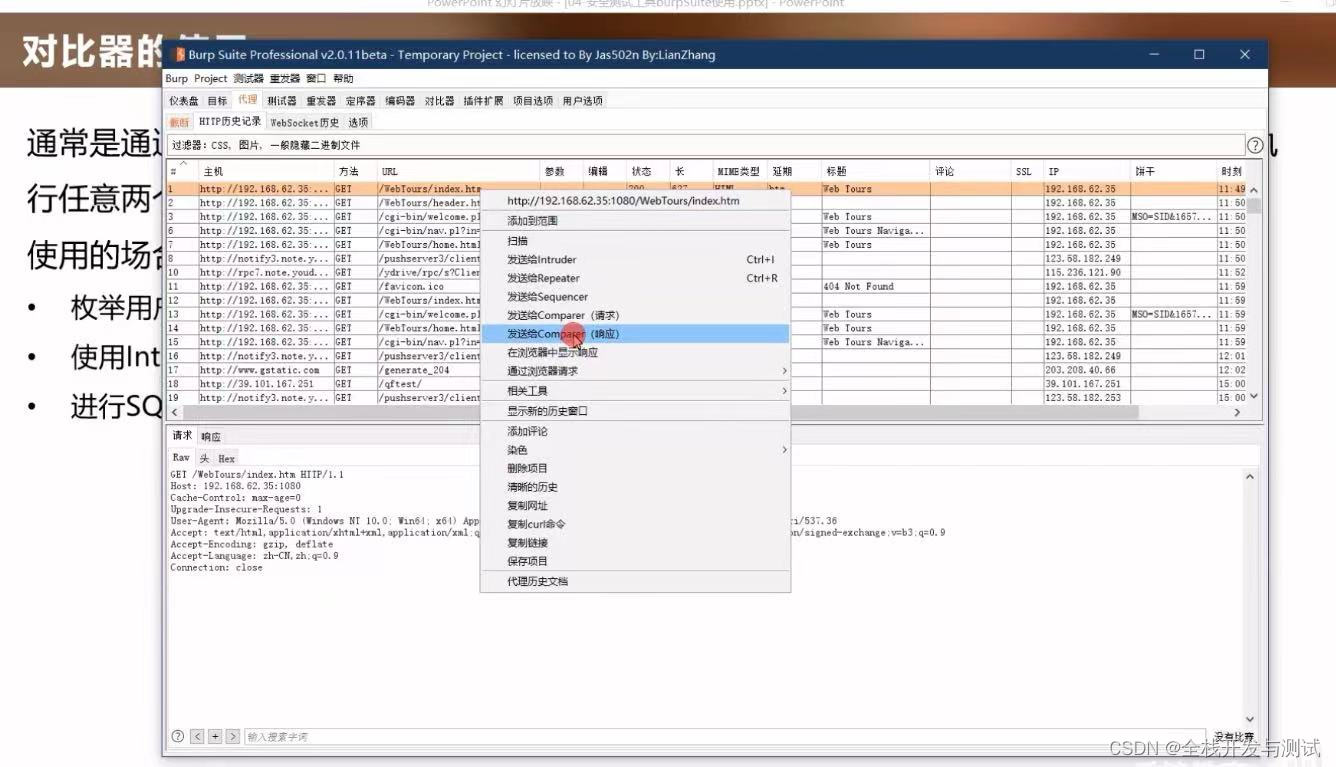Expand the 相关工具 submenu
The height and width of the screenshot is (767, 1336).
pyautogui.click(x=636, y=391)
